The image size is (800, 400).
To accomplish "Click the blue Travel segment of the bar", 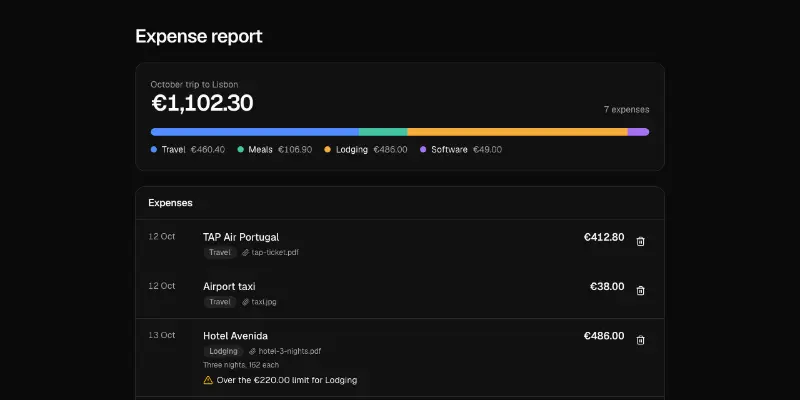I will click(255, 132).
